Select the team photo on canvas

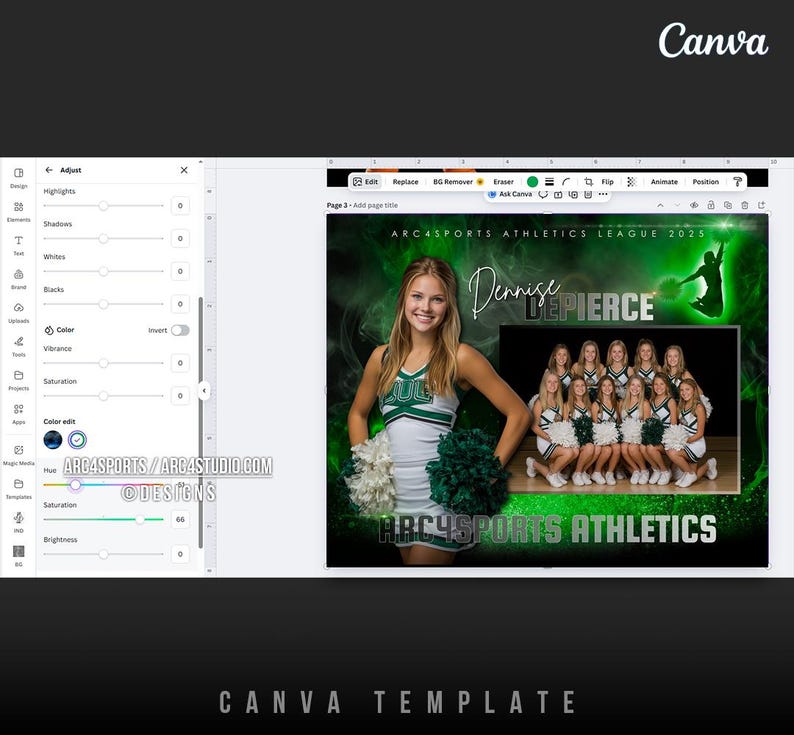click(x=620, y=410)
